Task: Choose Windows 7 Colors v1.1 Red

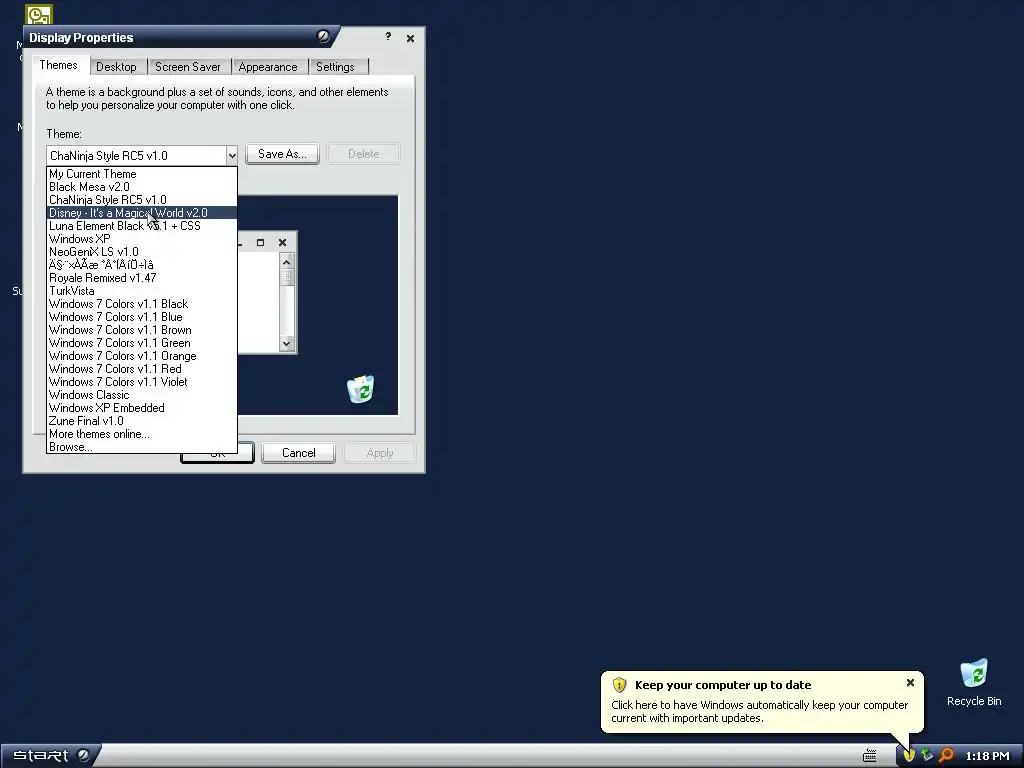Action: pos(142,369)
